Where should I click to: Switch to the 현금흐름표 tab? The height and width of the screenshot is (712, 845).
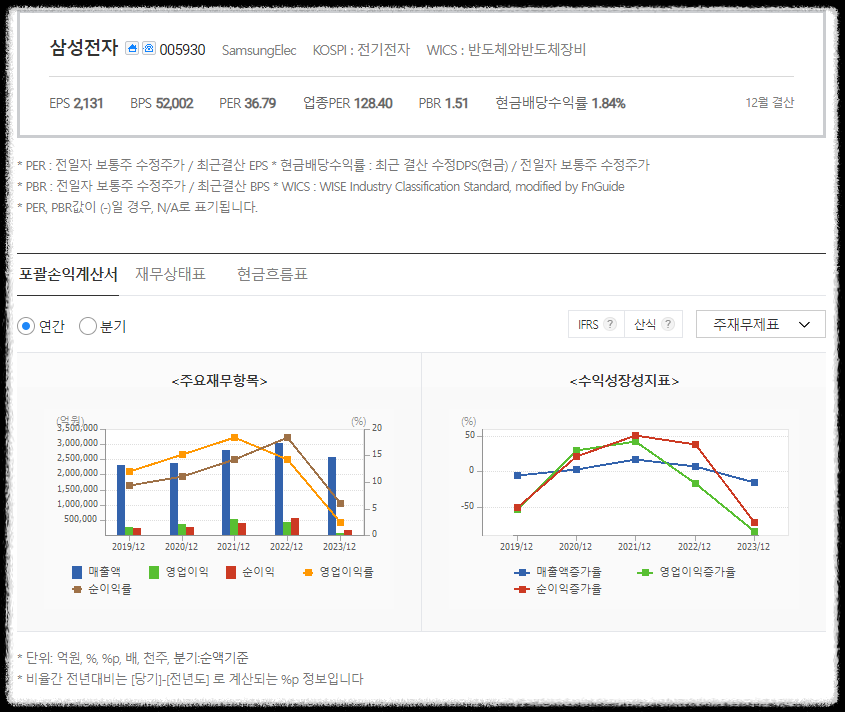(x=272, y=274)
